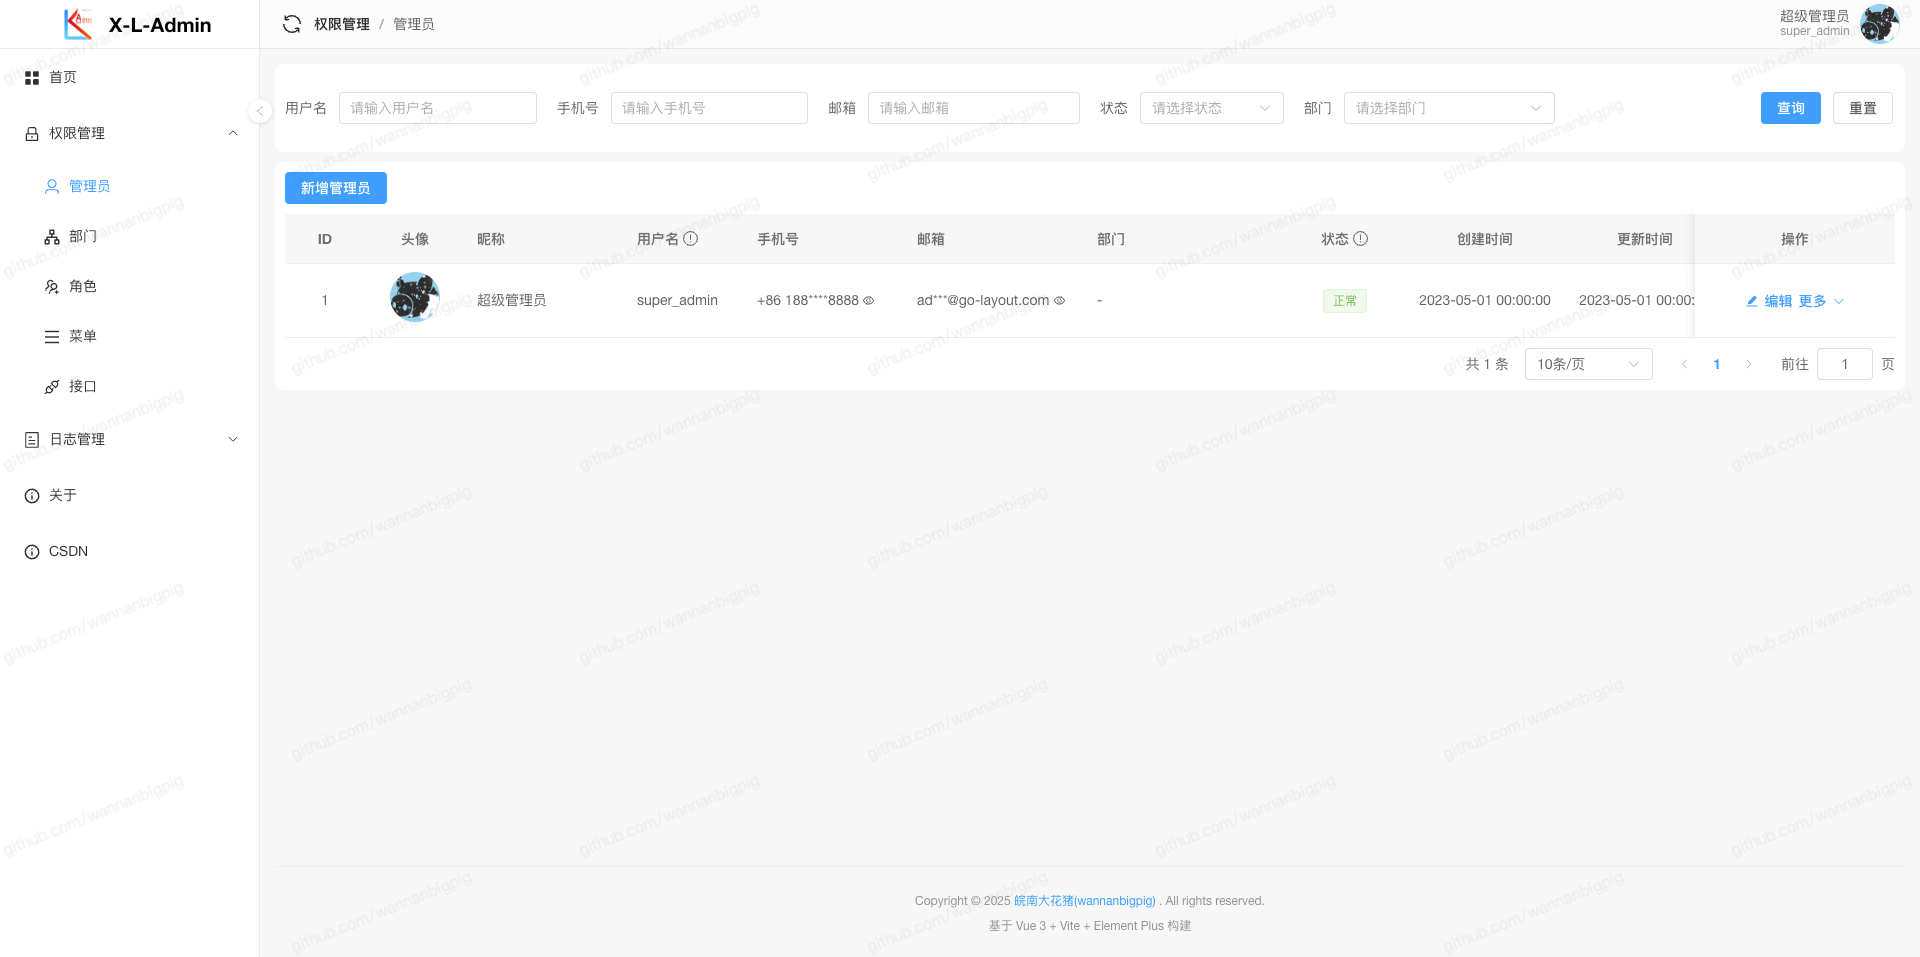This screenshot has width=1920, height=957.
Task: Focus the 手机号 search input
Action: (709, 108)
